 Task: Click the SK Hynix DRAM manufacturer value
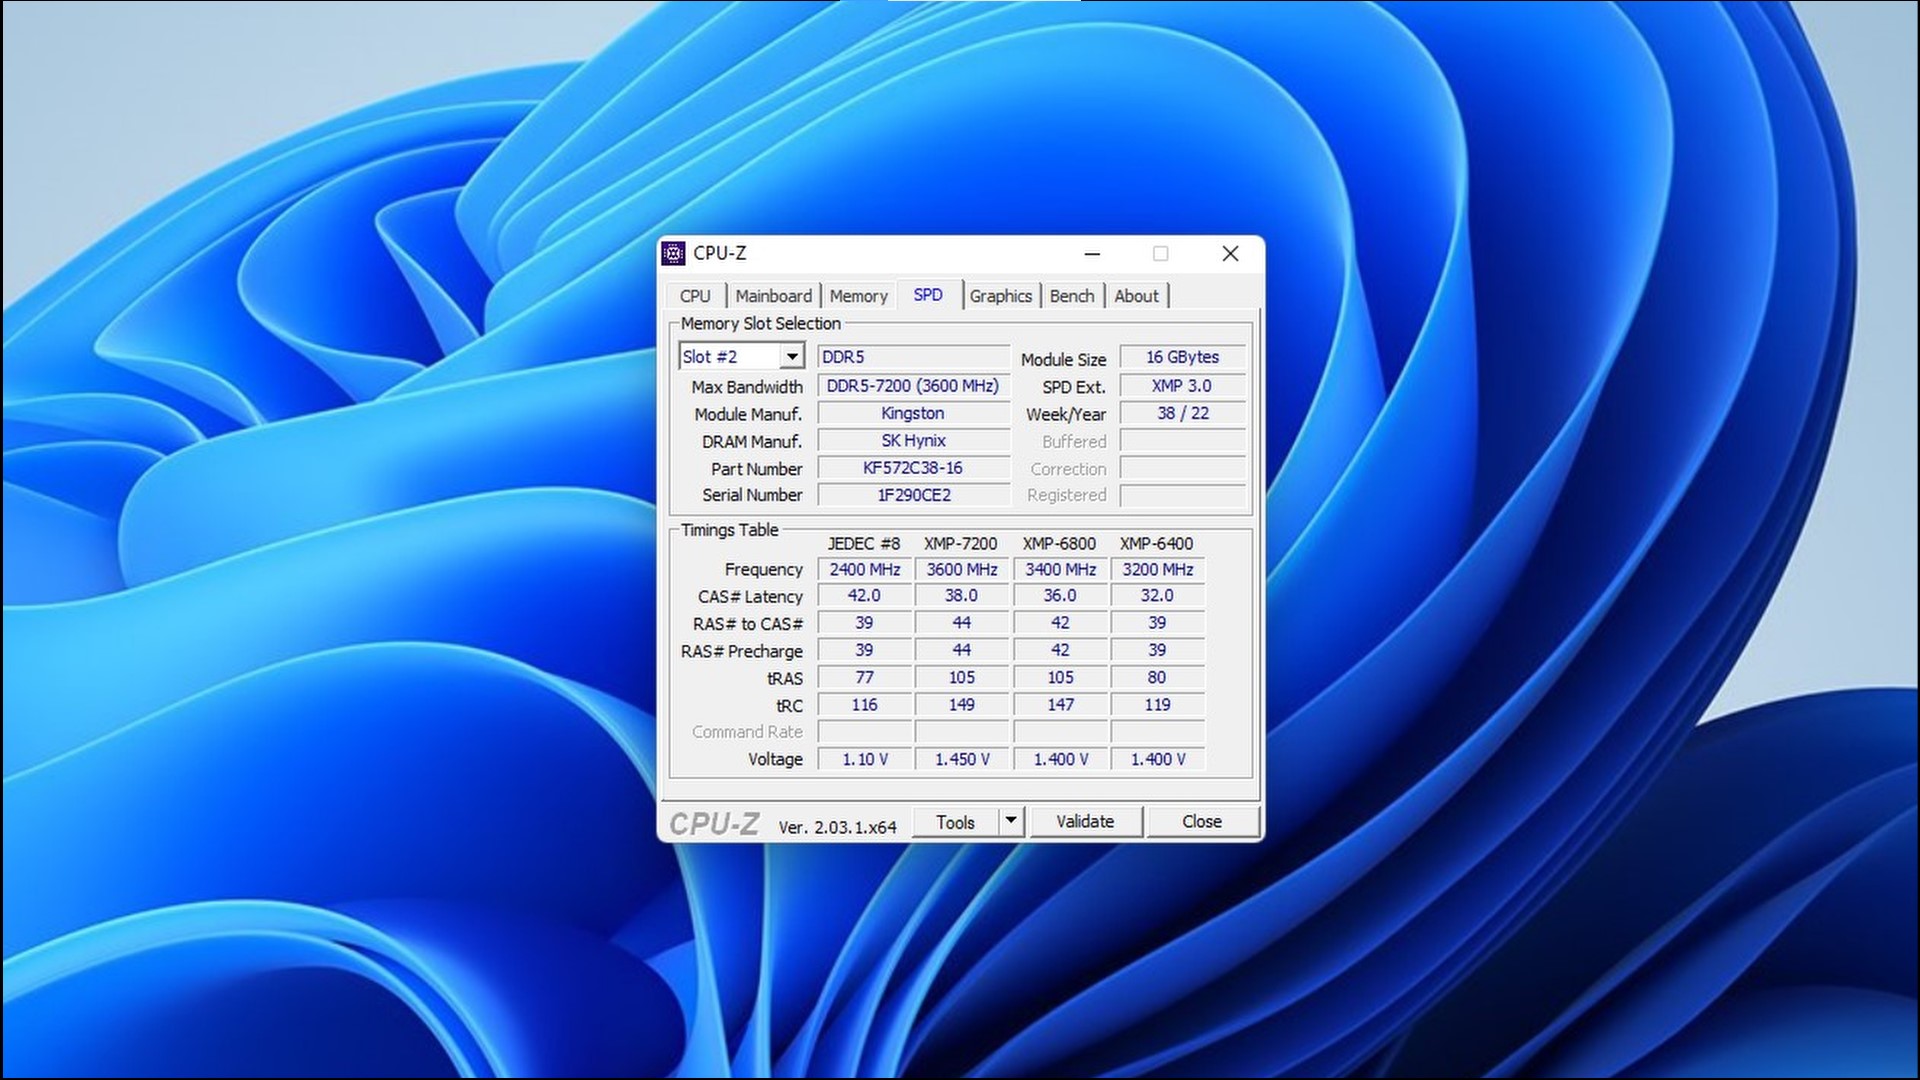pos(914,441)
